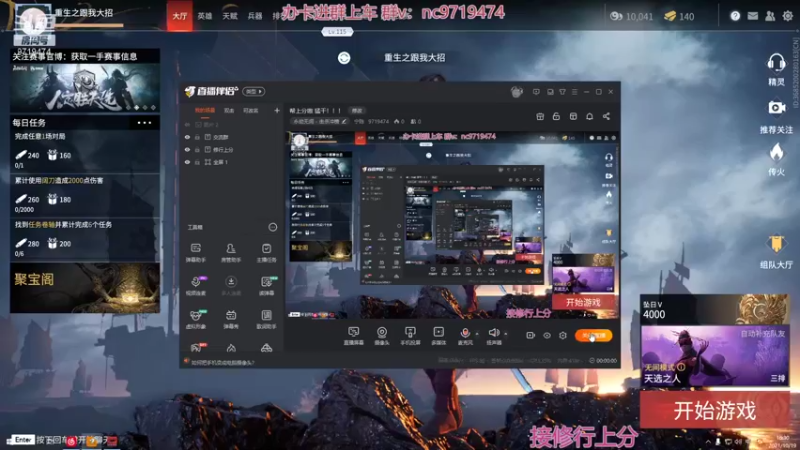Open 虚拟形象 virtual avatar tool
The width and height of the screenshot is (800, 450).
point(196,319)
